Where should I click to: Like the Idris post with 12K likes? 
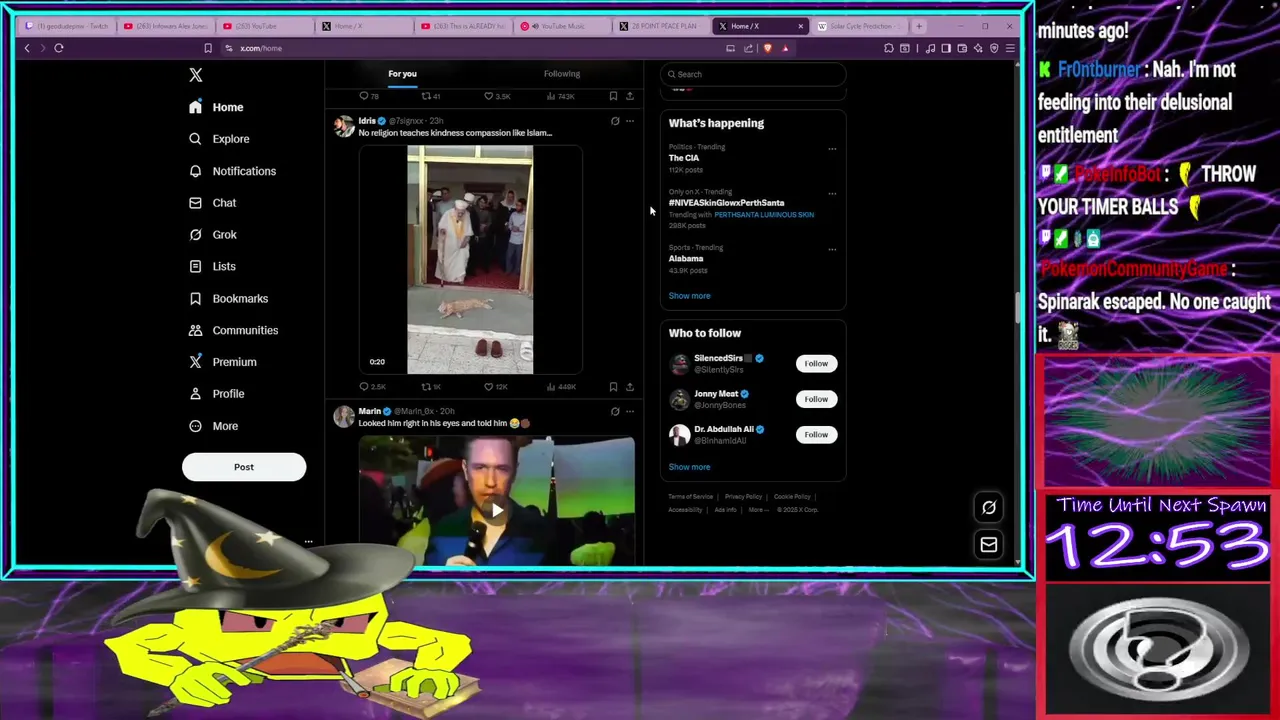(496, 387)
